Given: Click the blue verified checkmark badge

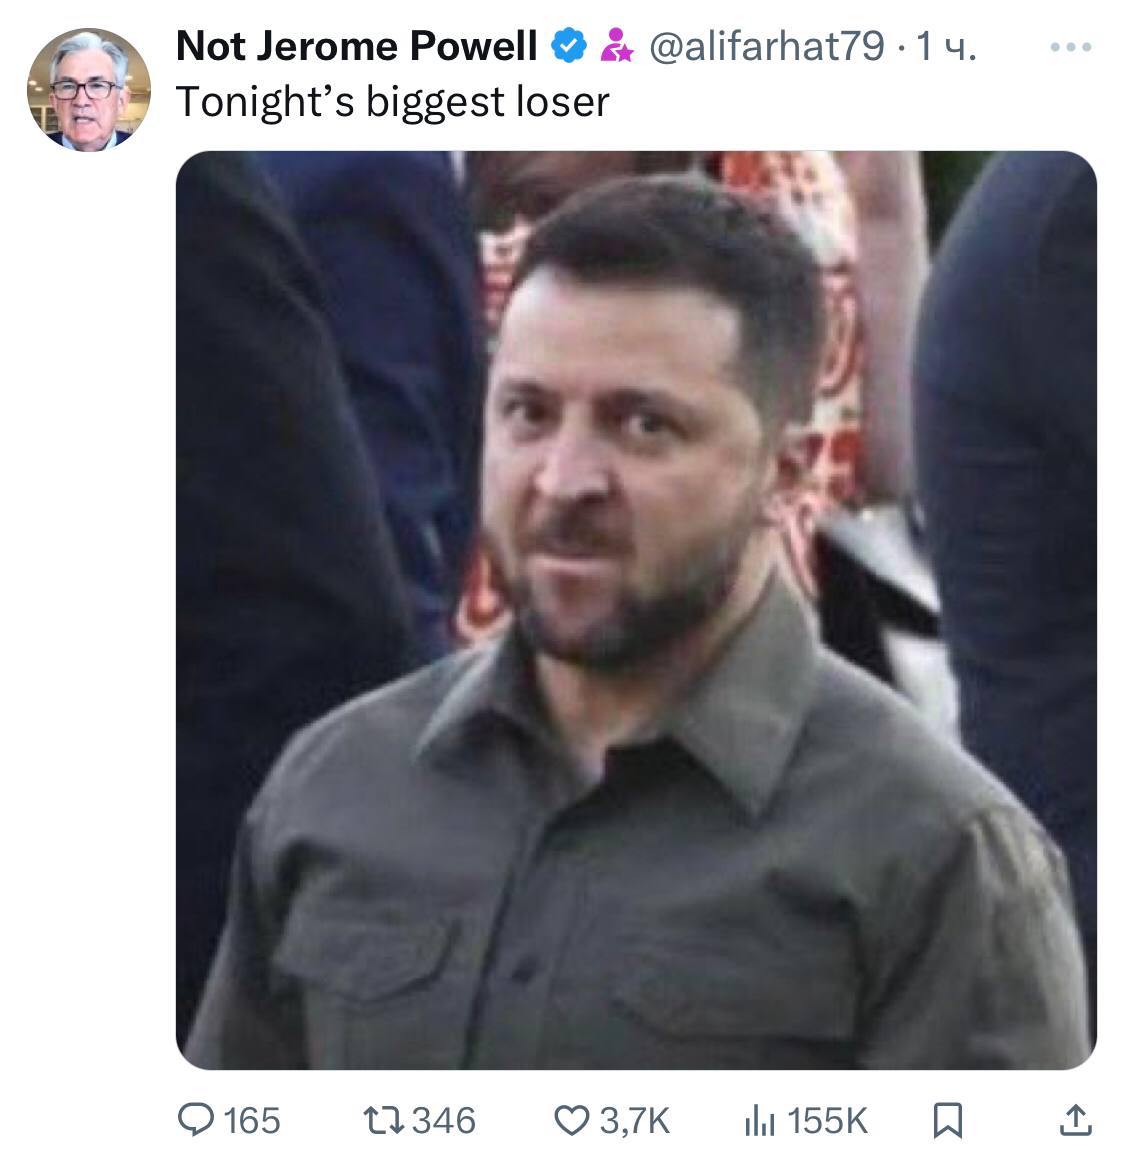Looking at the screenshot, I should [x=571, y=46].
